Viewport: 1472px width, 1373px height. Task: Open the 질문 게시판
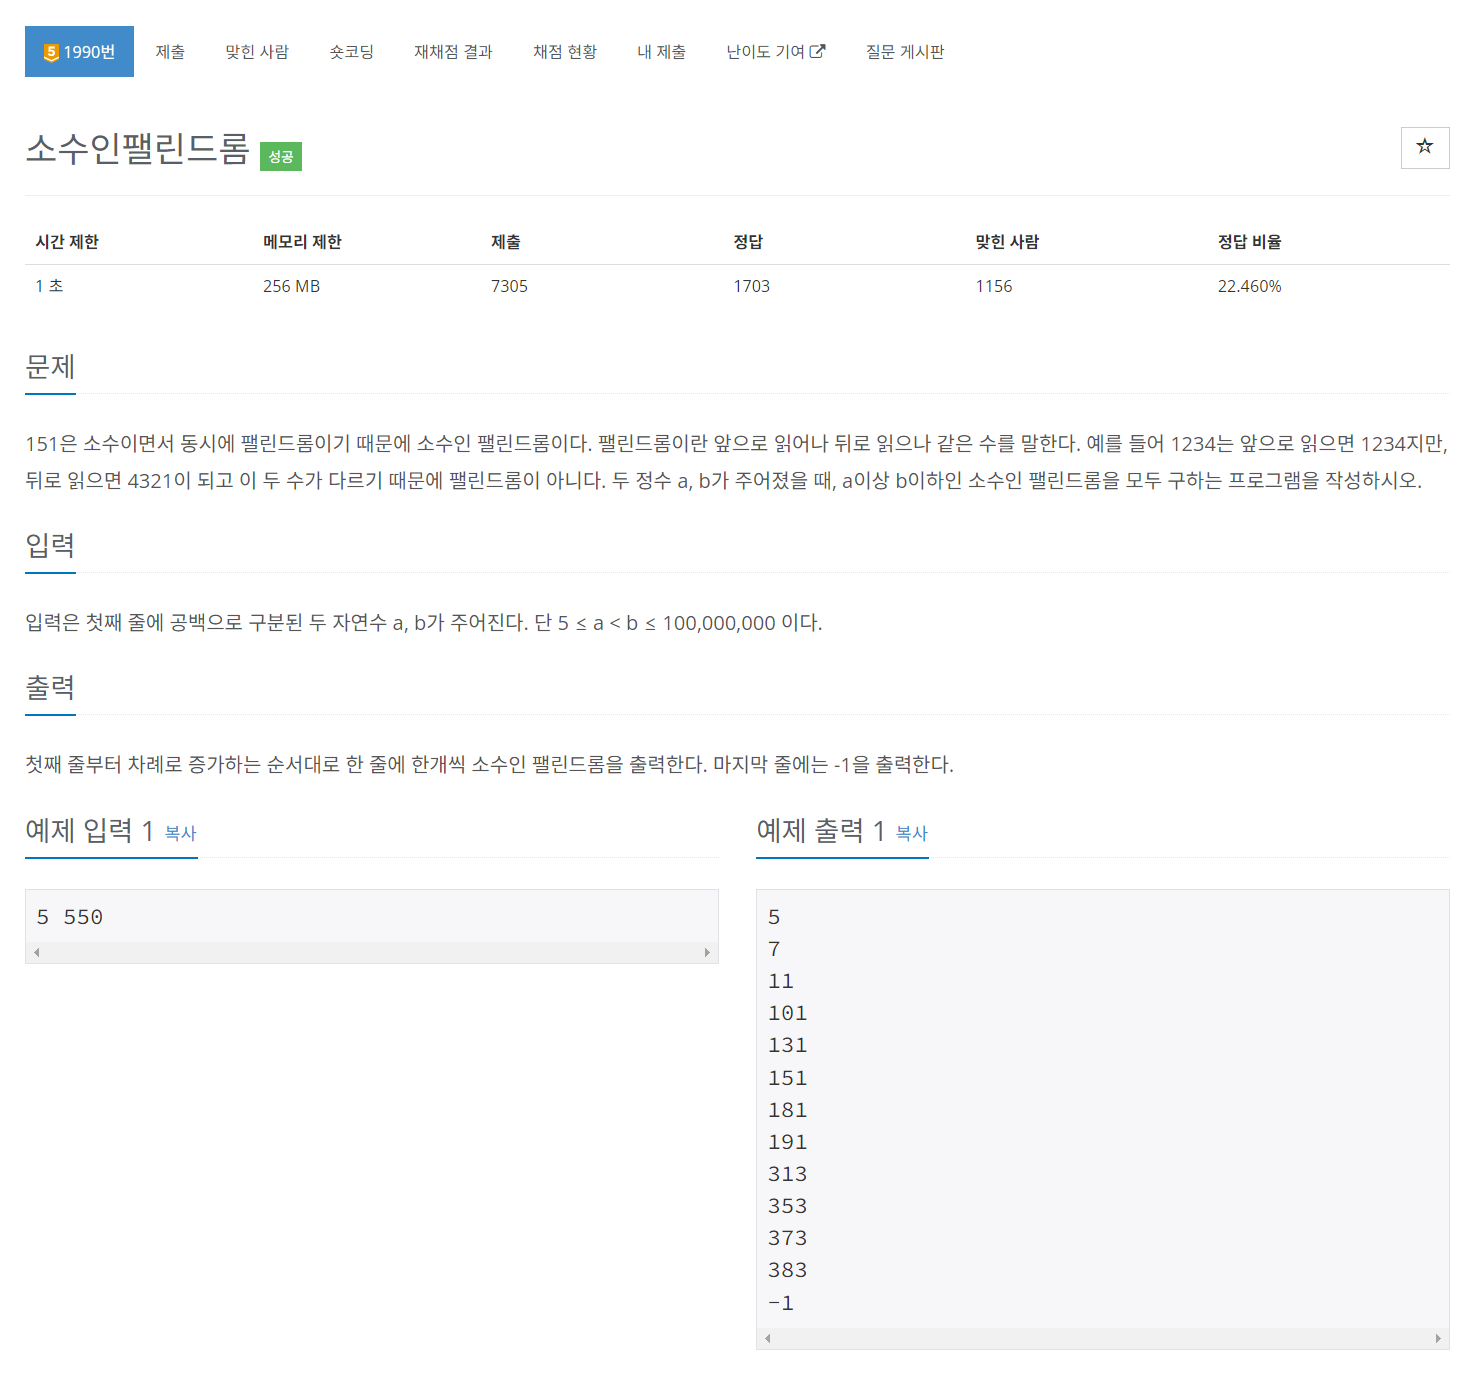pyautogui.click(x=905, y=51)
